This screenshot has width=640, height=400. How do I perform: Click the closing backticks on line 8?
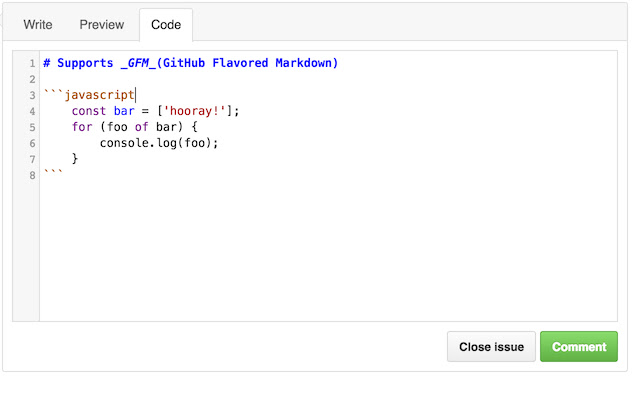(54, 175)
